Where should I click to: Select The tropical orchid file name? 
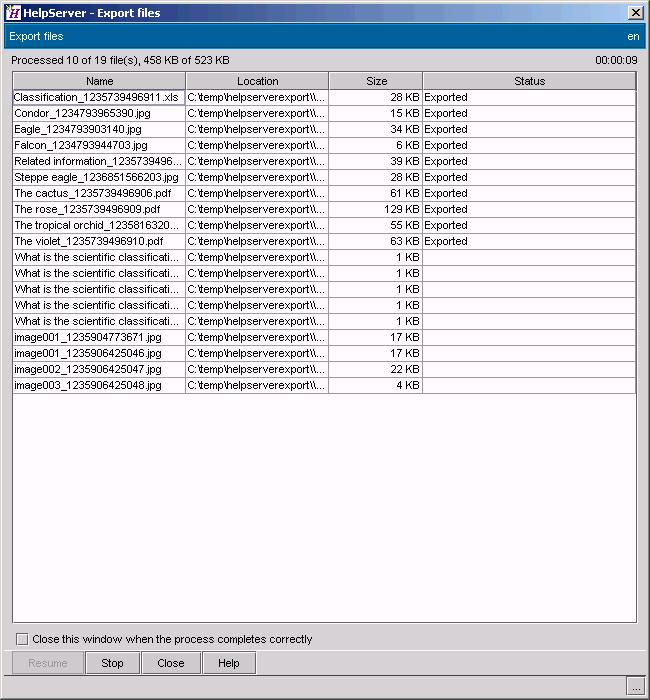[x=96, y=226]
